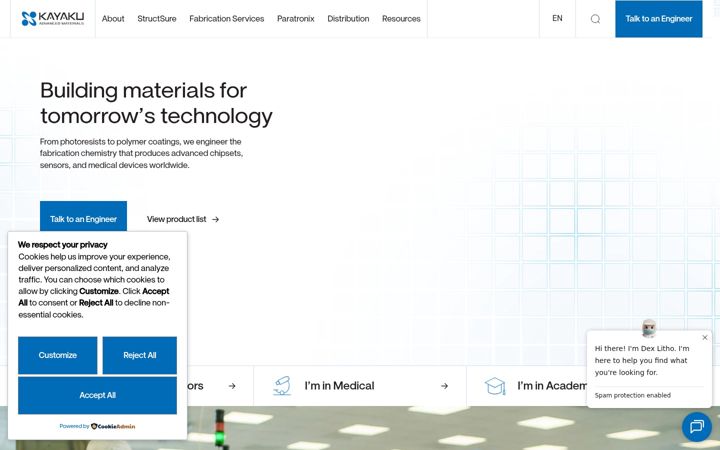Click Customize in the cookie banner
This screenshot has height=450, width=720.
pos(57,355)
